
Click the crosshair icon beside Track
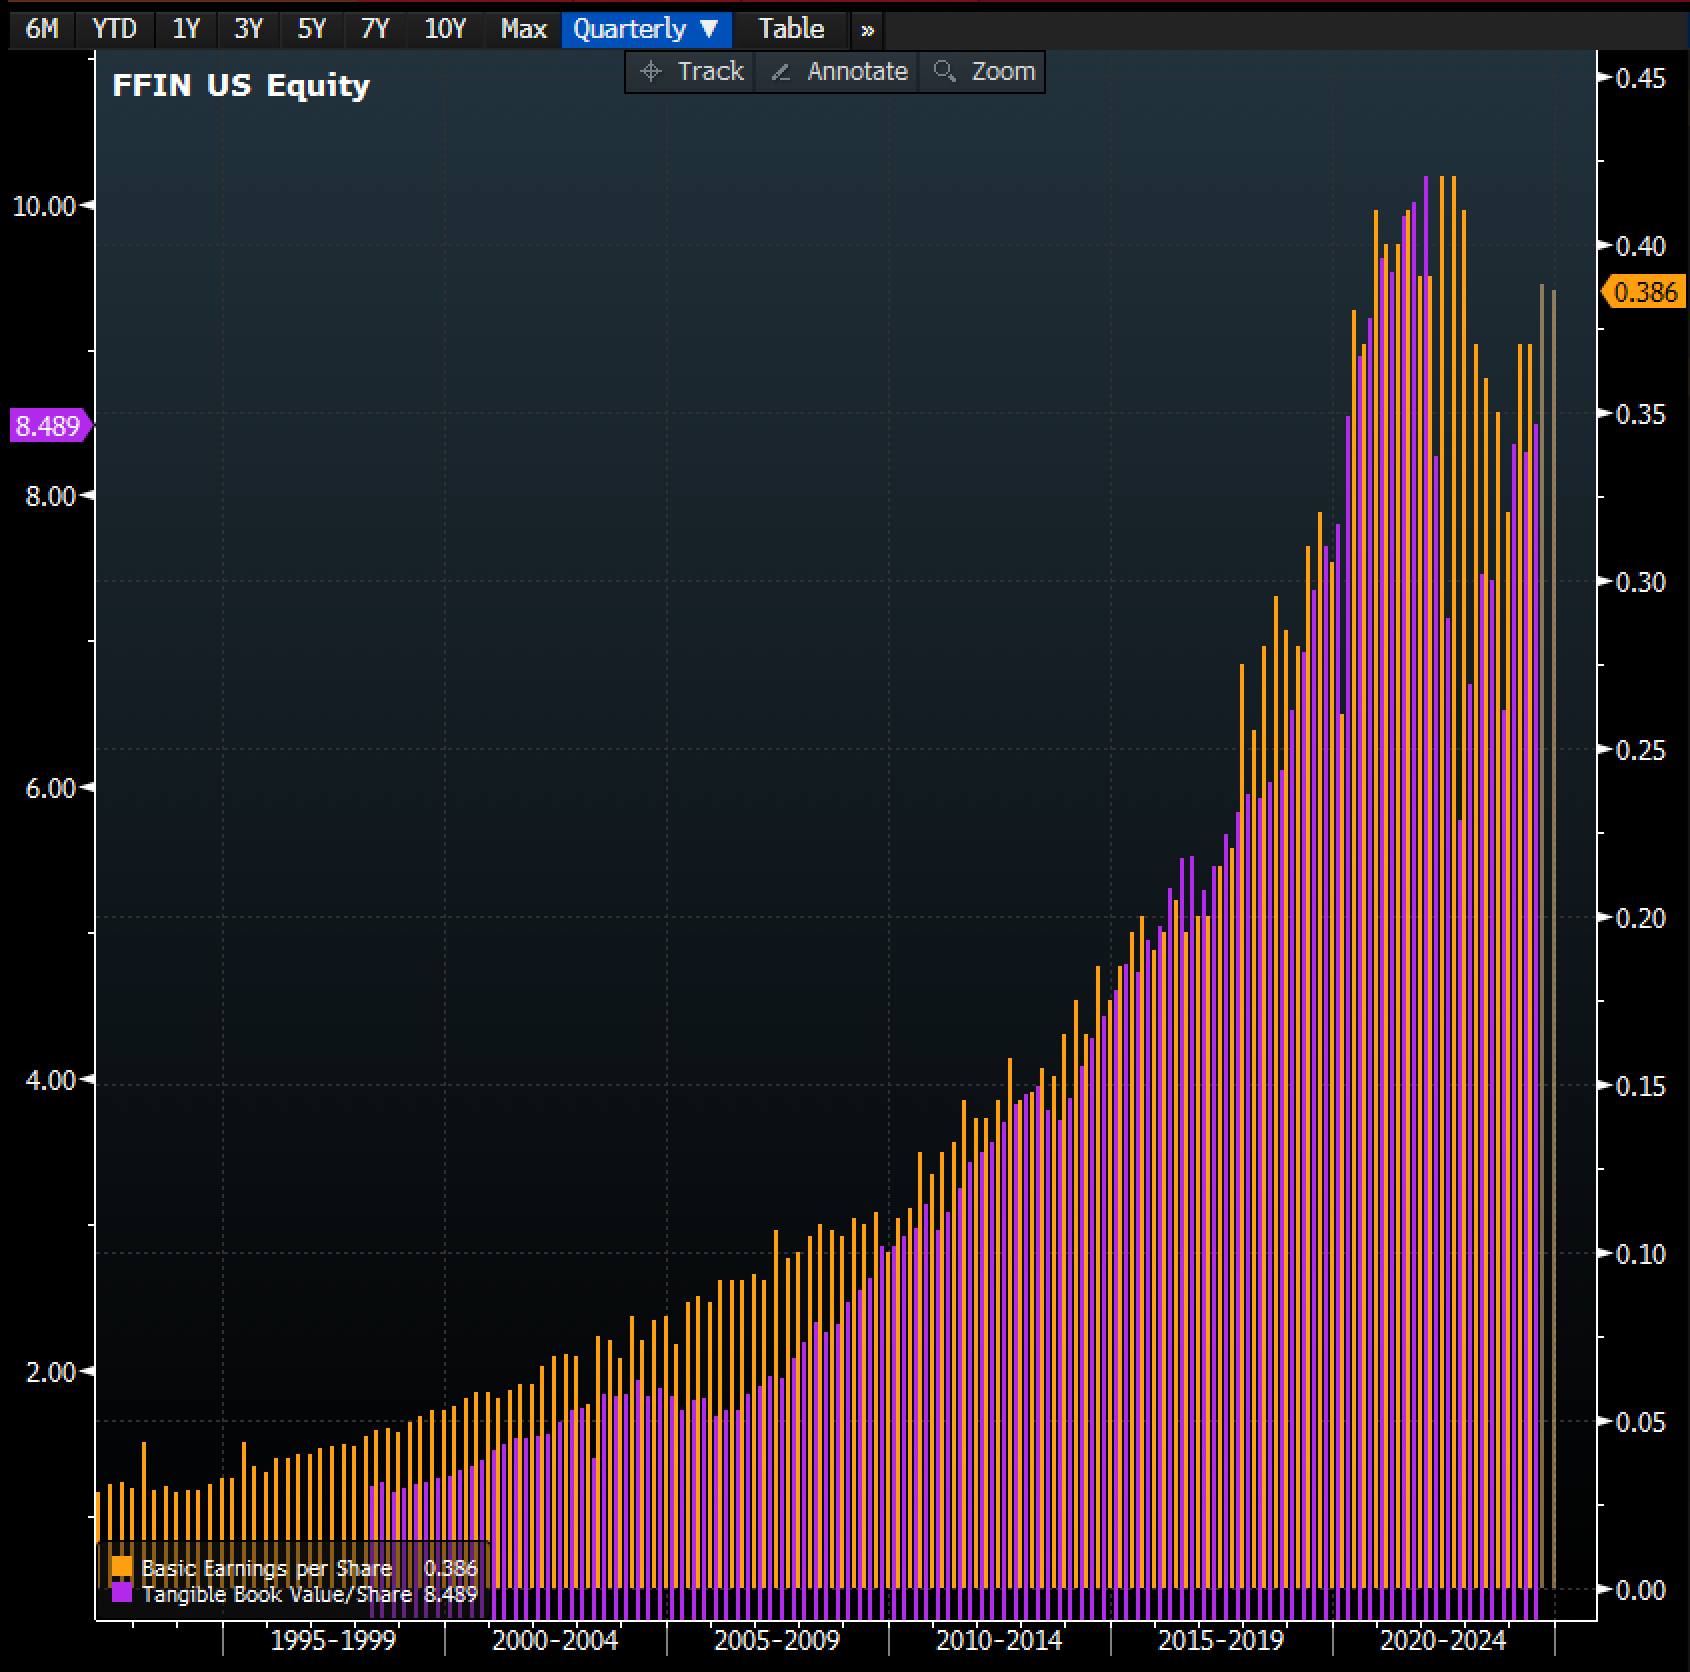652,70
